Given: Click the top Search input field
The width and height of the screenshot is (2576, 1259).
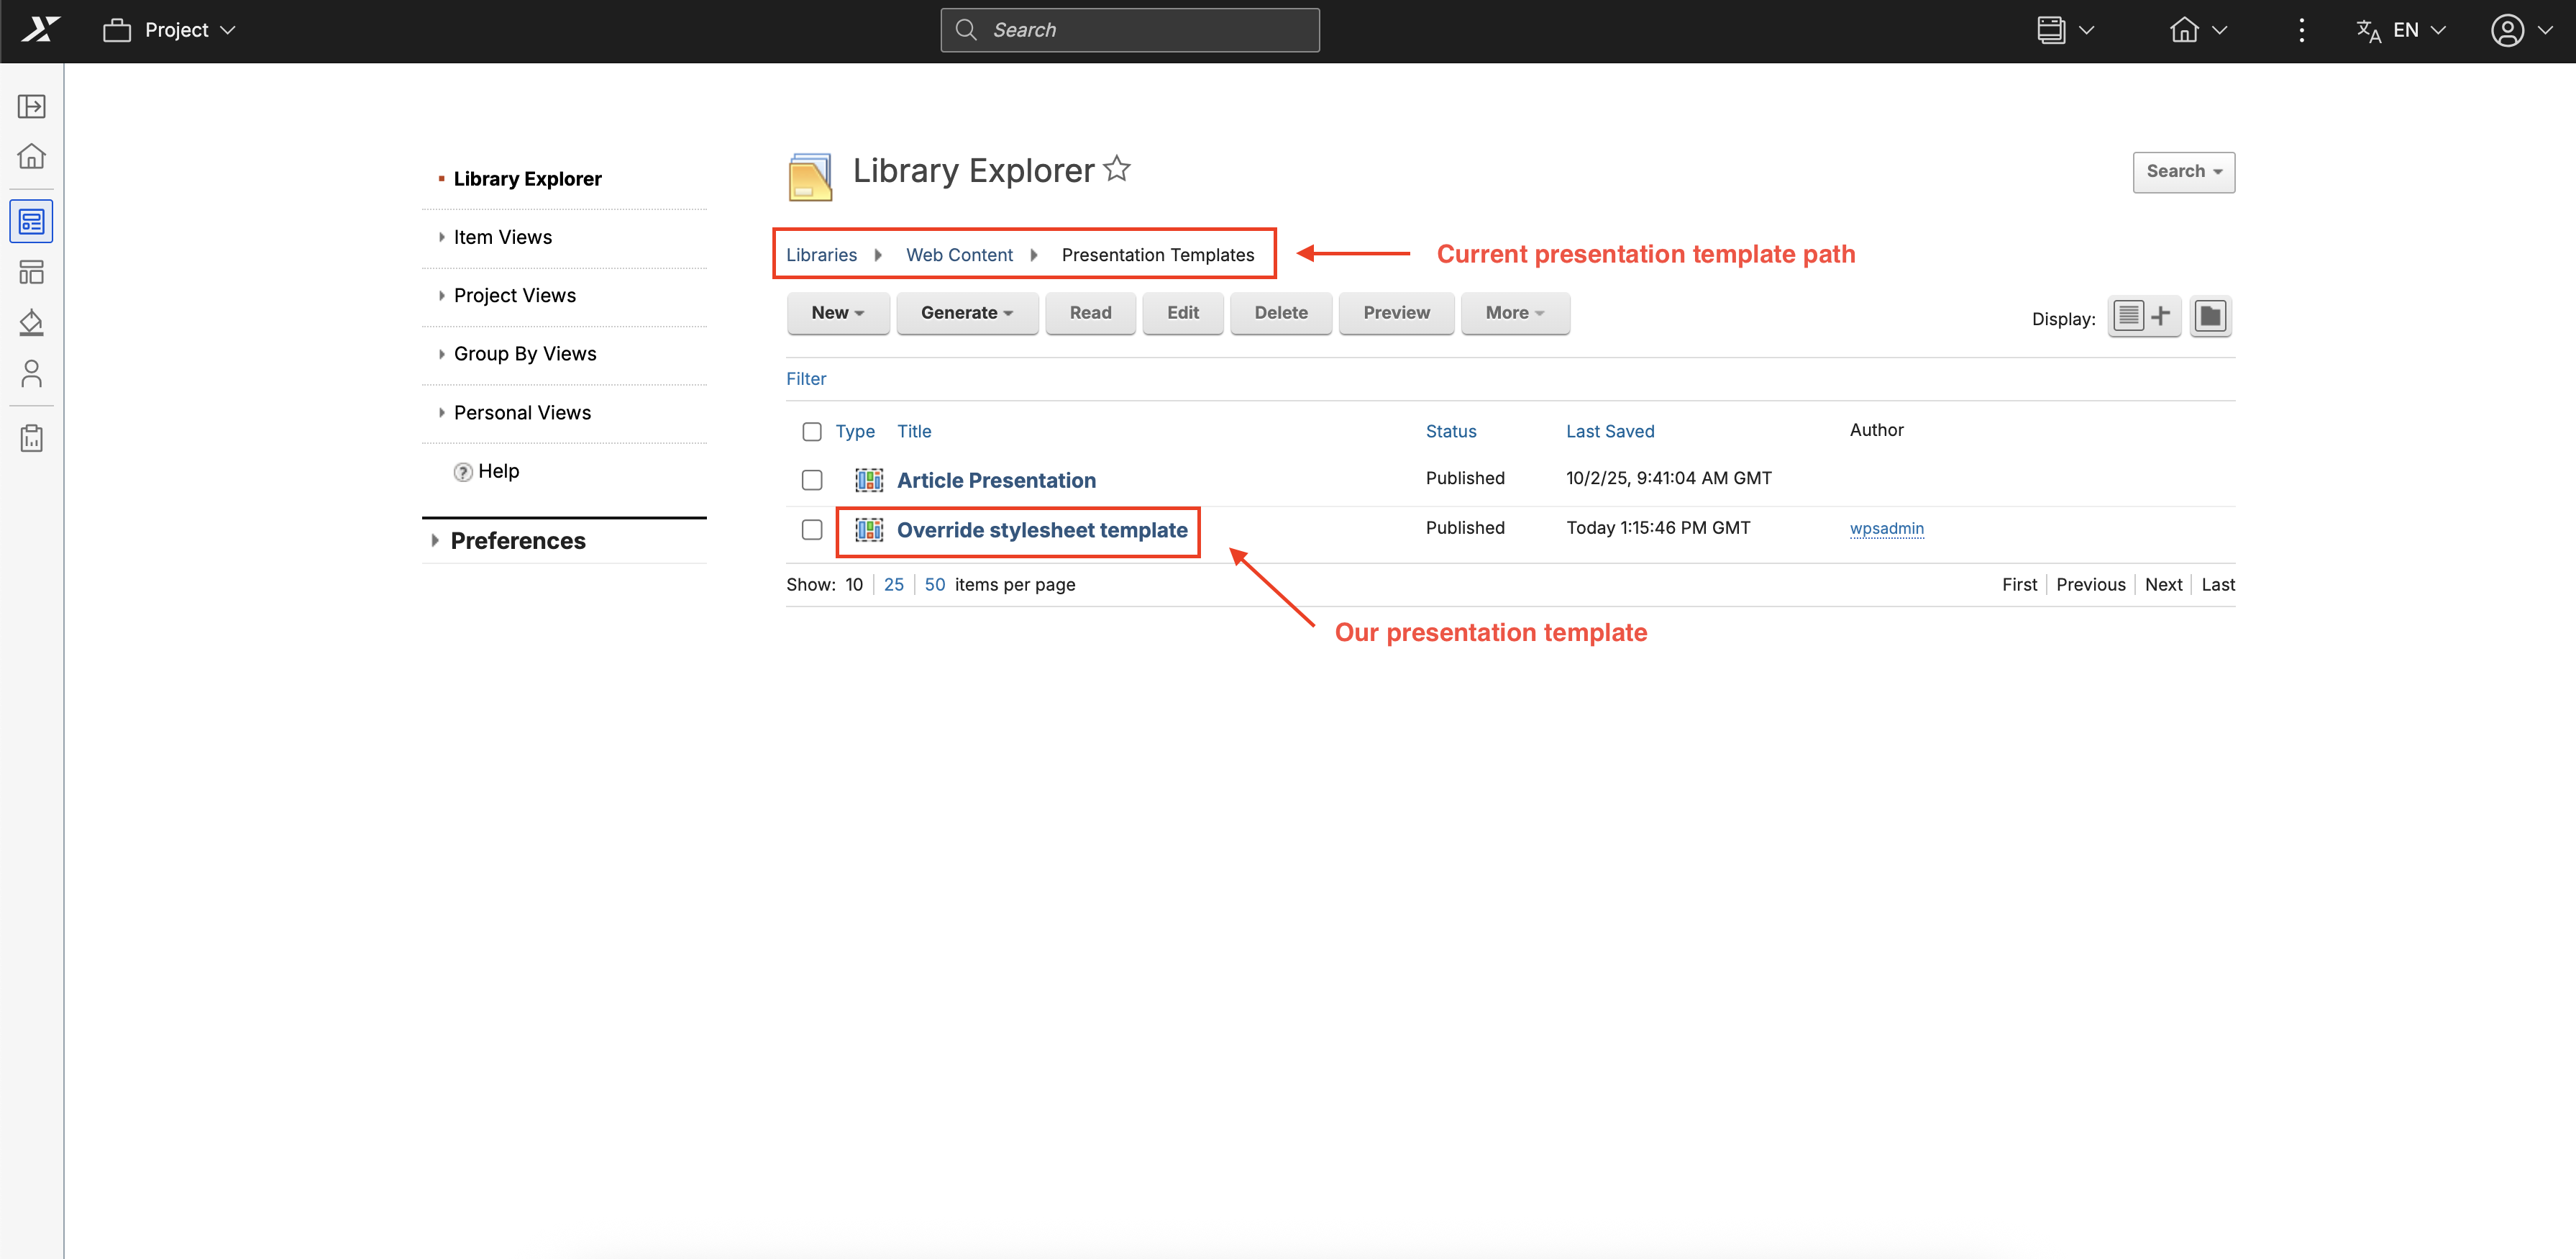Looking at the screenshot, I should coord(1130,30).
